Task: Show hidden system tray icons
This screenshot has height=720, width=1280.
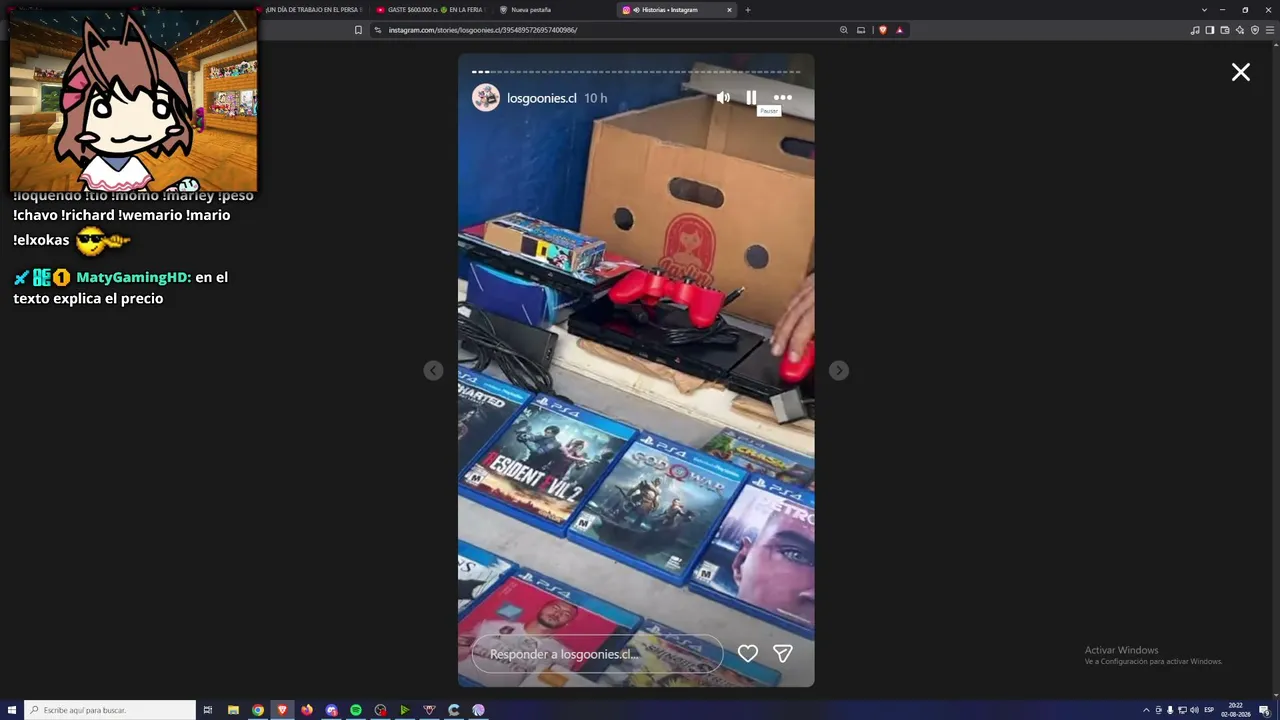Action: [1146, 710]
